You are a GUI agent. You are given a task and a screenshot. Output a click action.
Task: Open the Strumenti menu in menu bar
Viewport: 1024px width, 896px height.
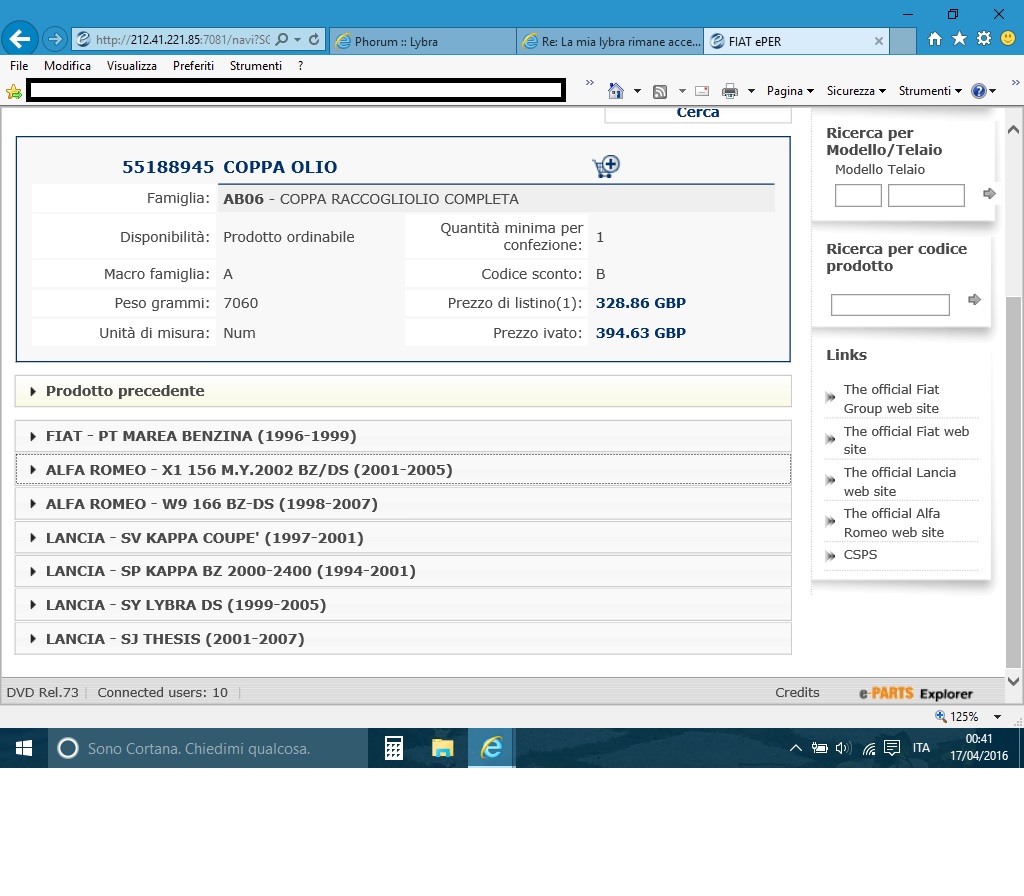coord(256,66)
